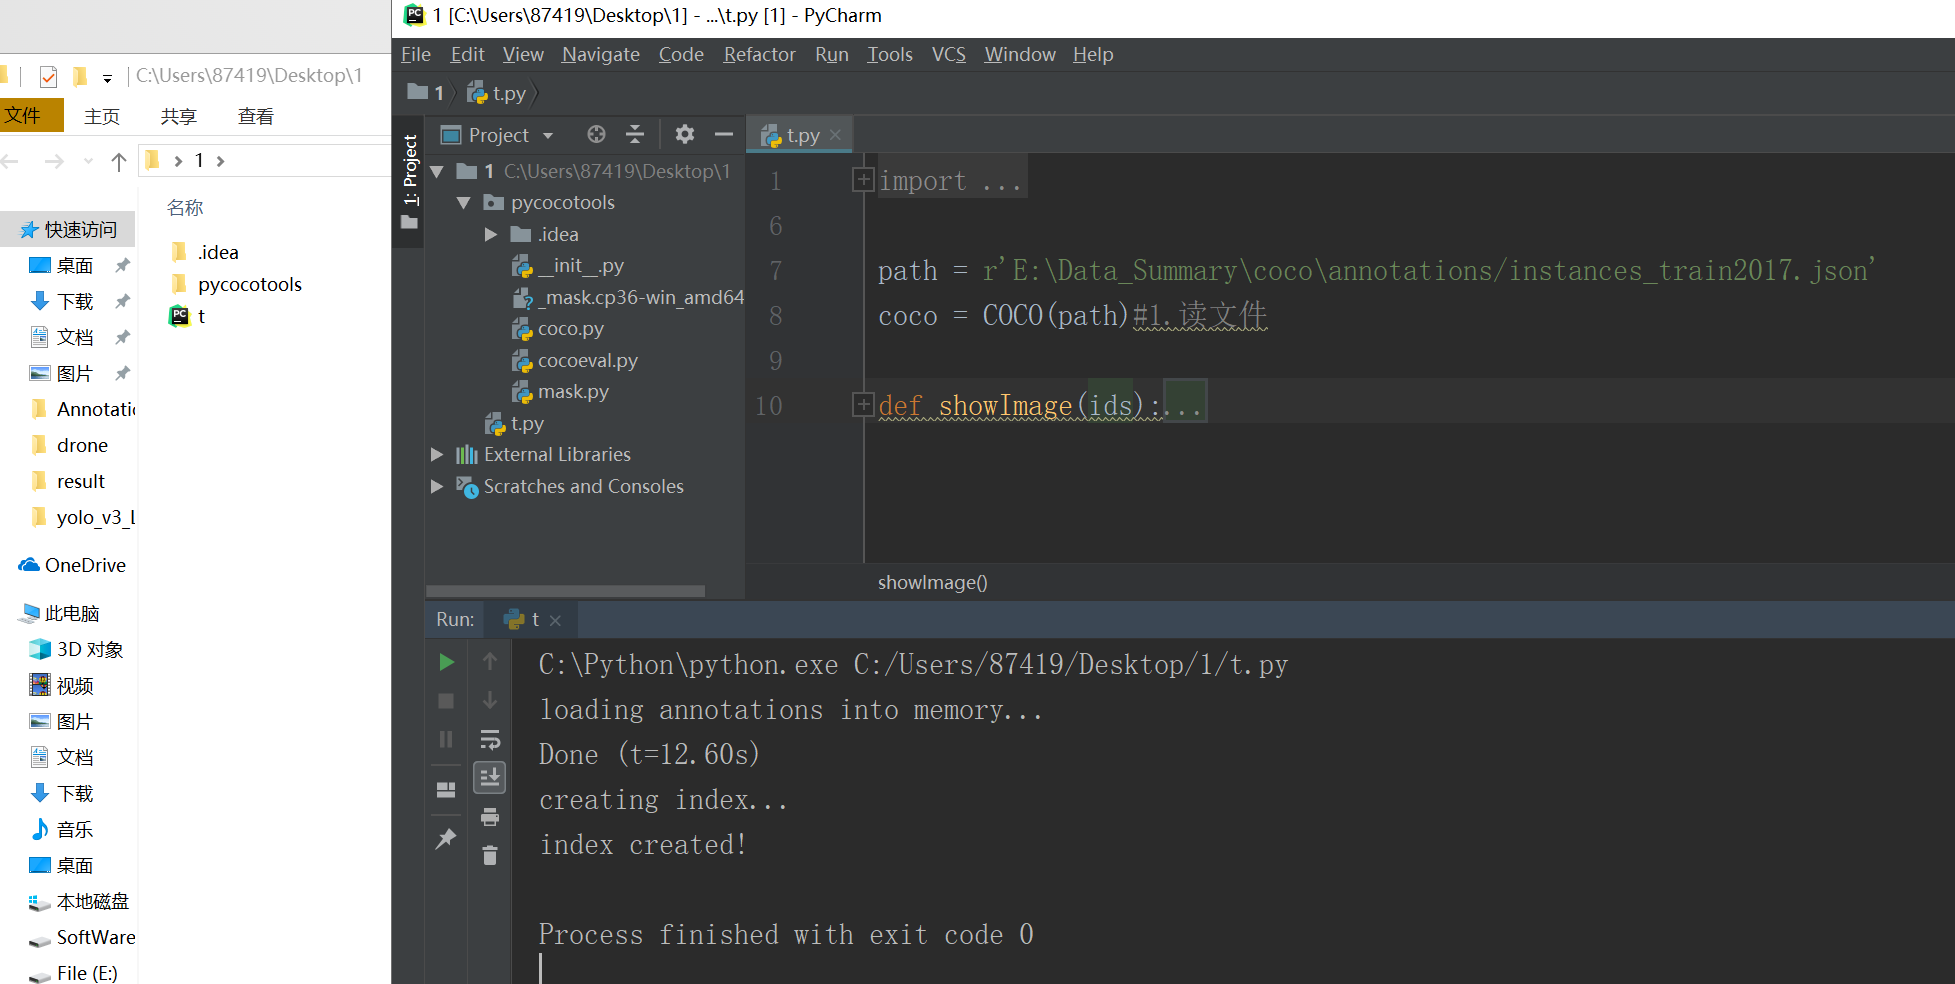This screenshot has width=1955, height=984.
Task: Open the Refactor menu
Action: point(760,55)
